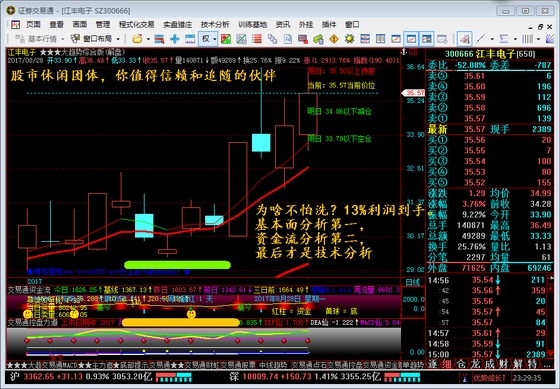Image resolution: width=560 pixels, height=389 pixels.
Task: Select the diagonal line drawing tool
Action: tap(481, 39)
